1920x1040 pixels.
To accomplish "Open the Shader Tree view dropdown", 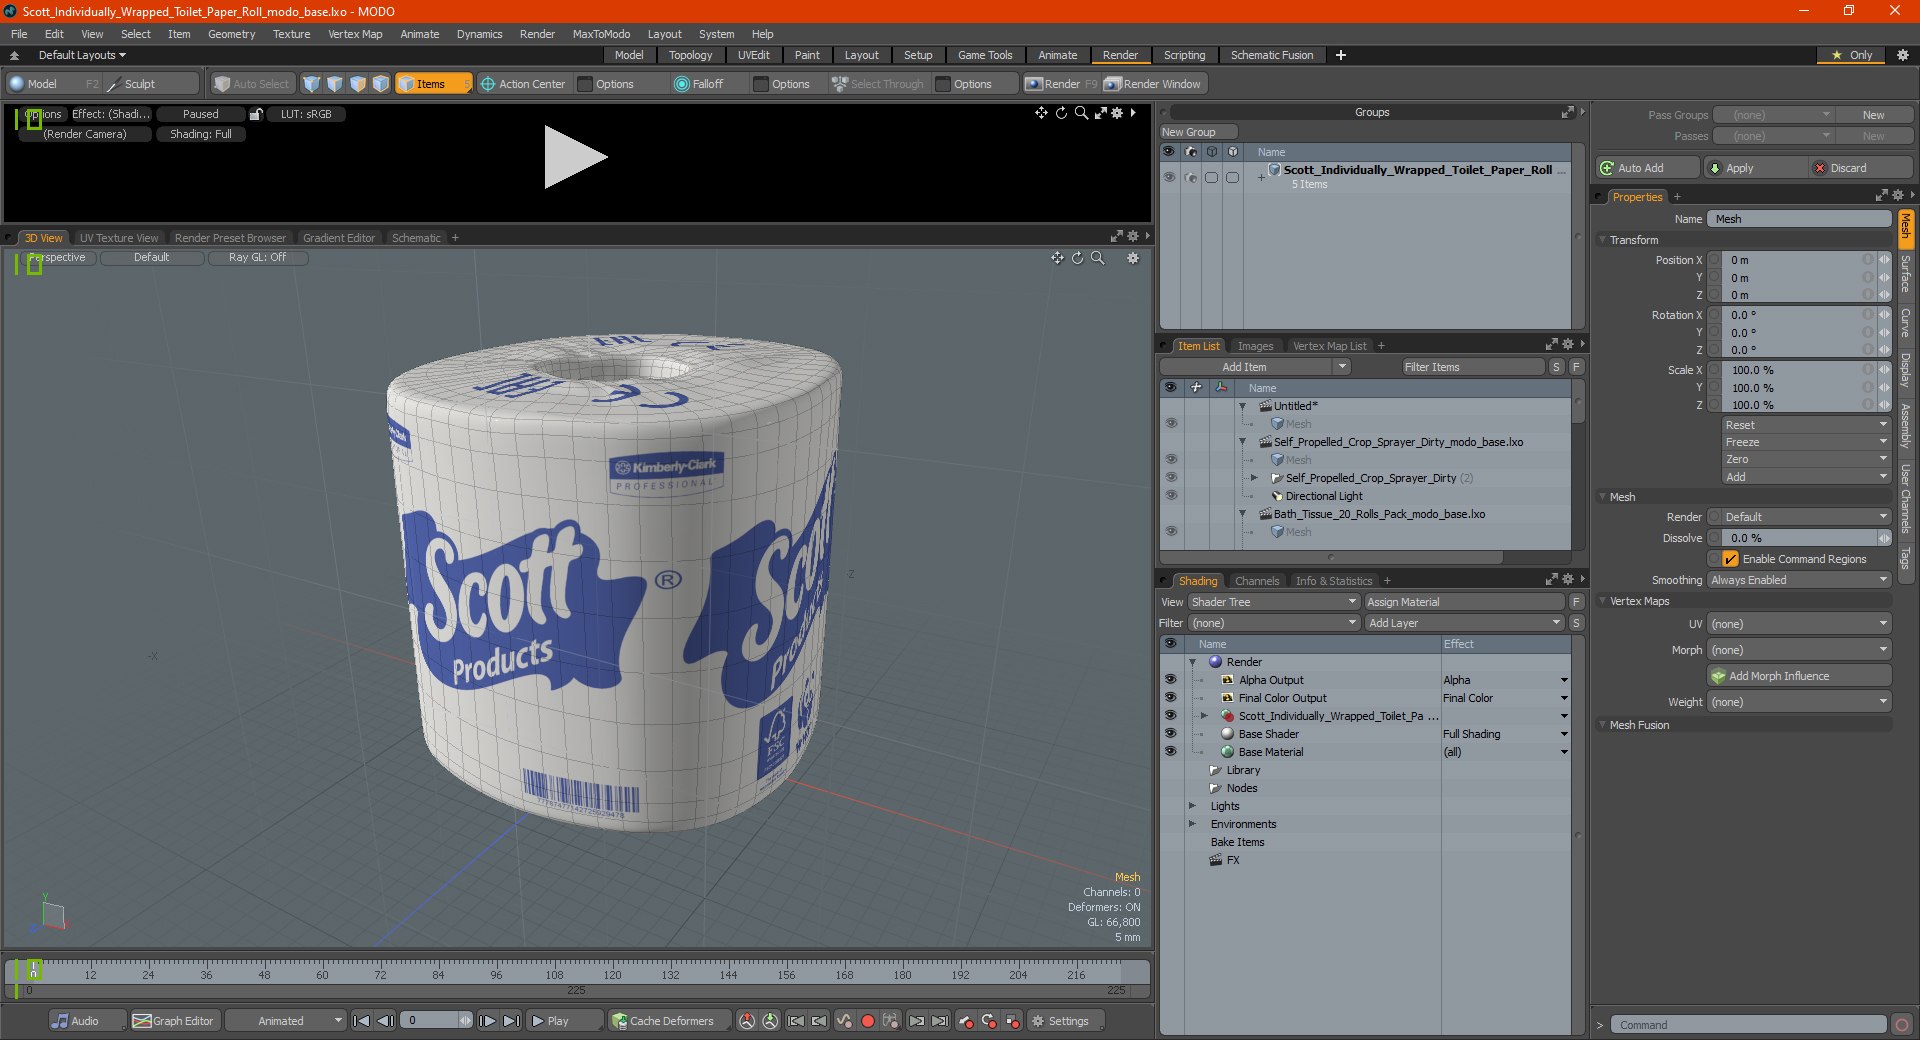I will [x=1274, y=602].
